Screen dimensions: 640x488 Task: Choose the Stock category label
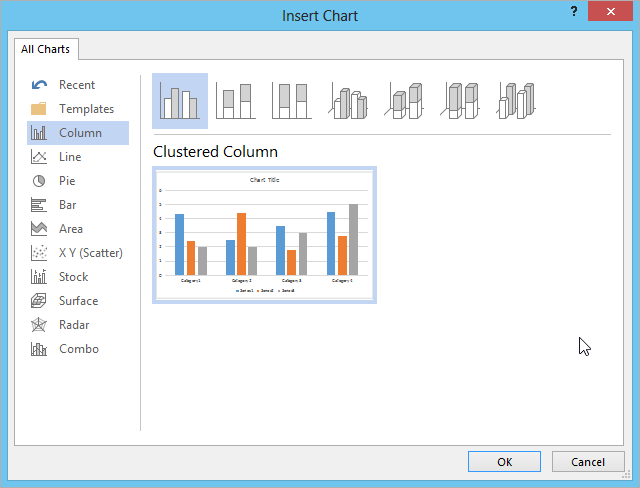[x=73, y=277]
